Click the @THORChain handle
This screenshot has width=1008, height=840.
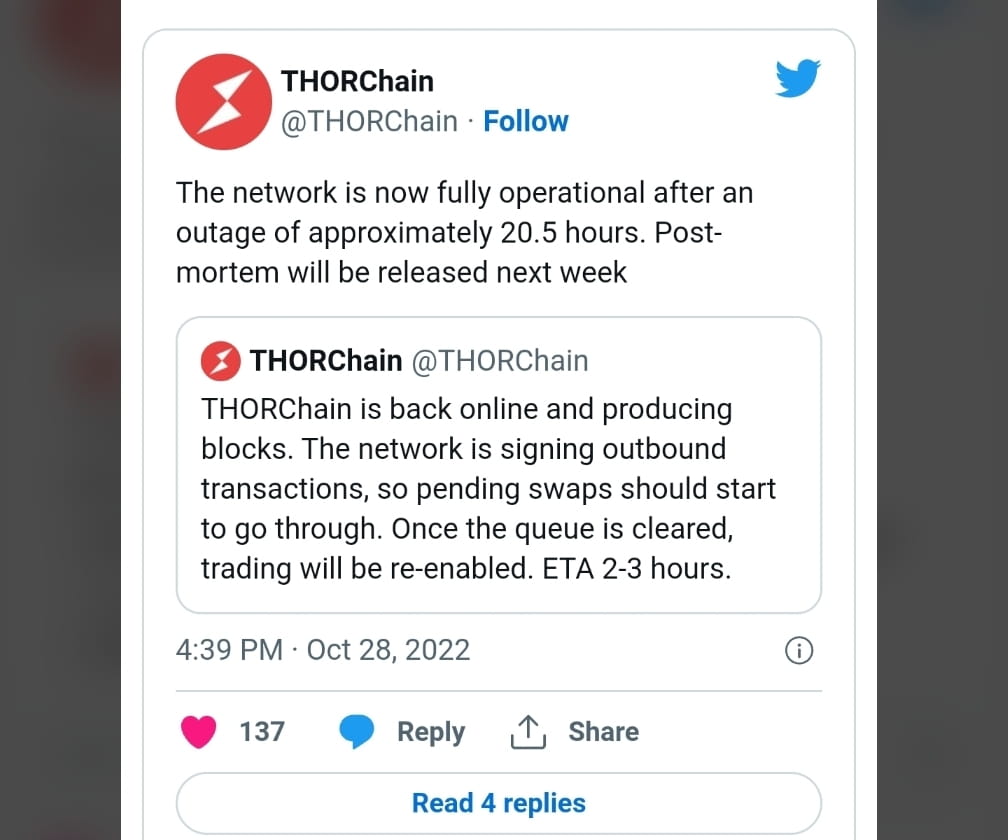[x=365, y=121]
